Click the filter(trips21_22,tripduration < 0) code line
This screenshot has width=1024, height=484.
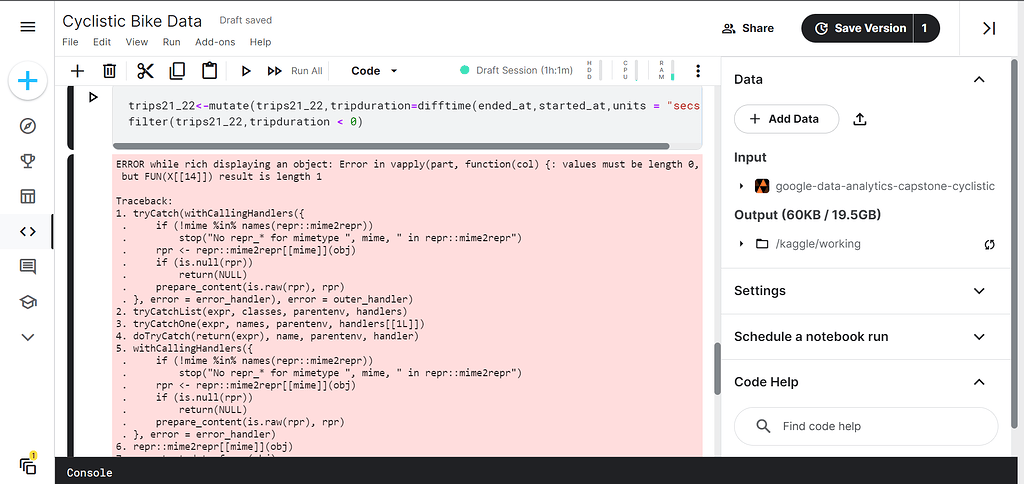[x=245, y=121]
